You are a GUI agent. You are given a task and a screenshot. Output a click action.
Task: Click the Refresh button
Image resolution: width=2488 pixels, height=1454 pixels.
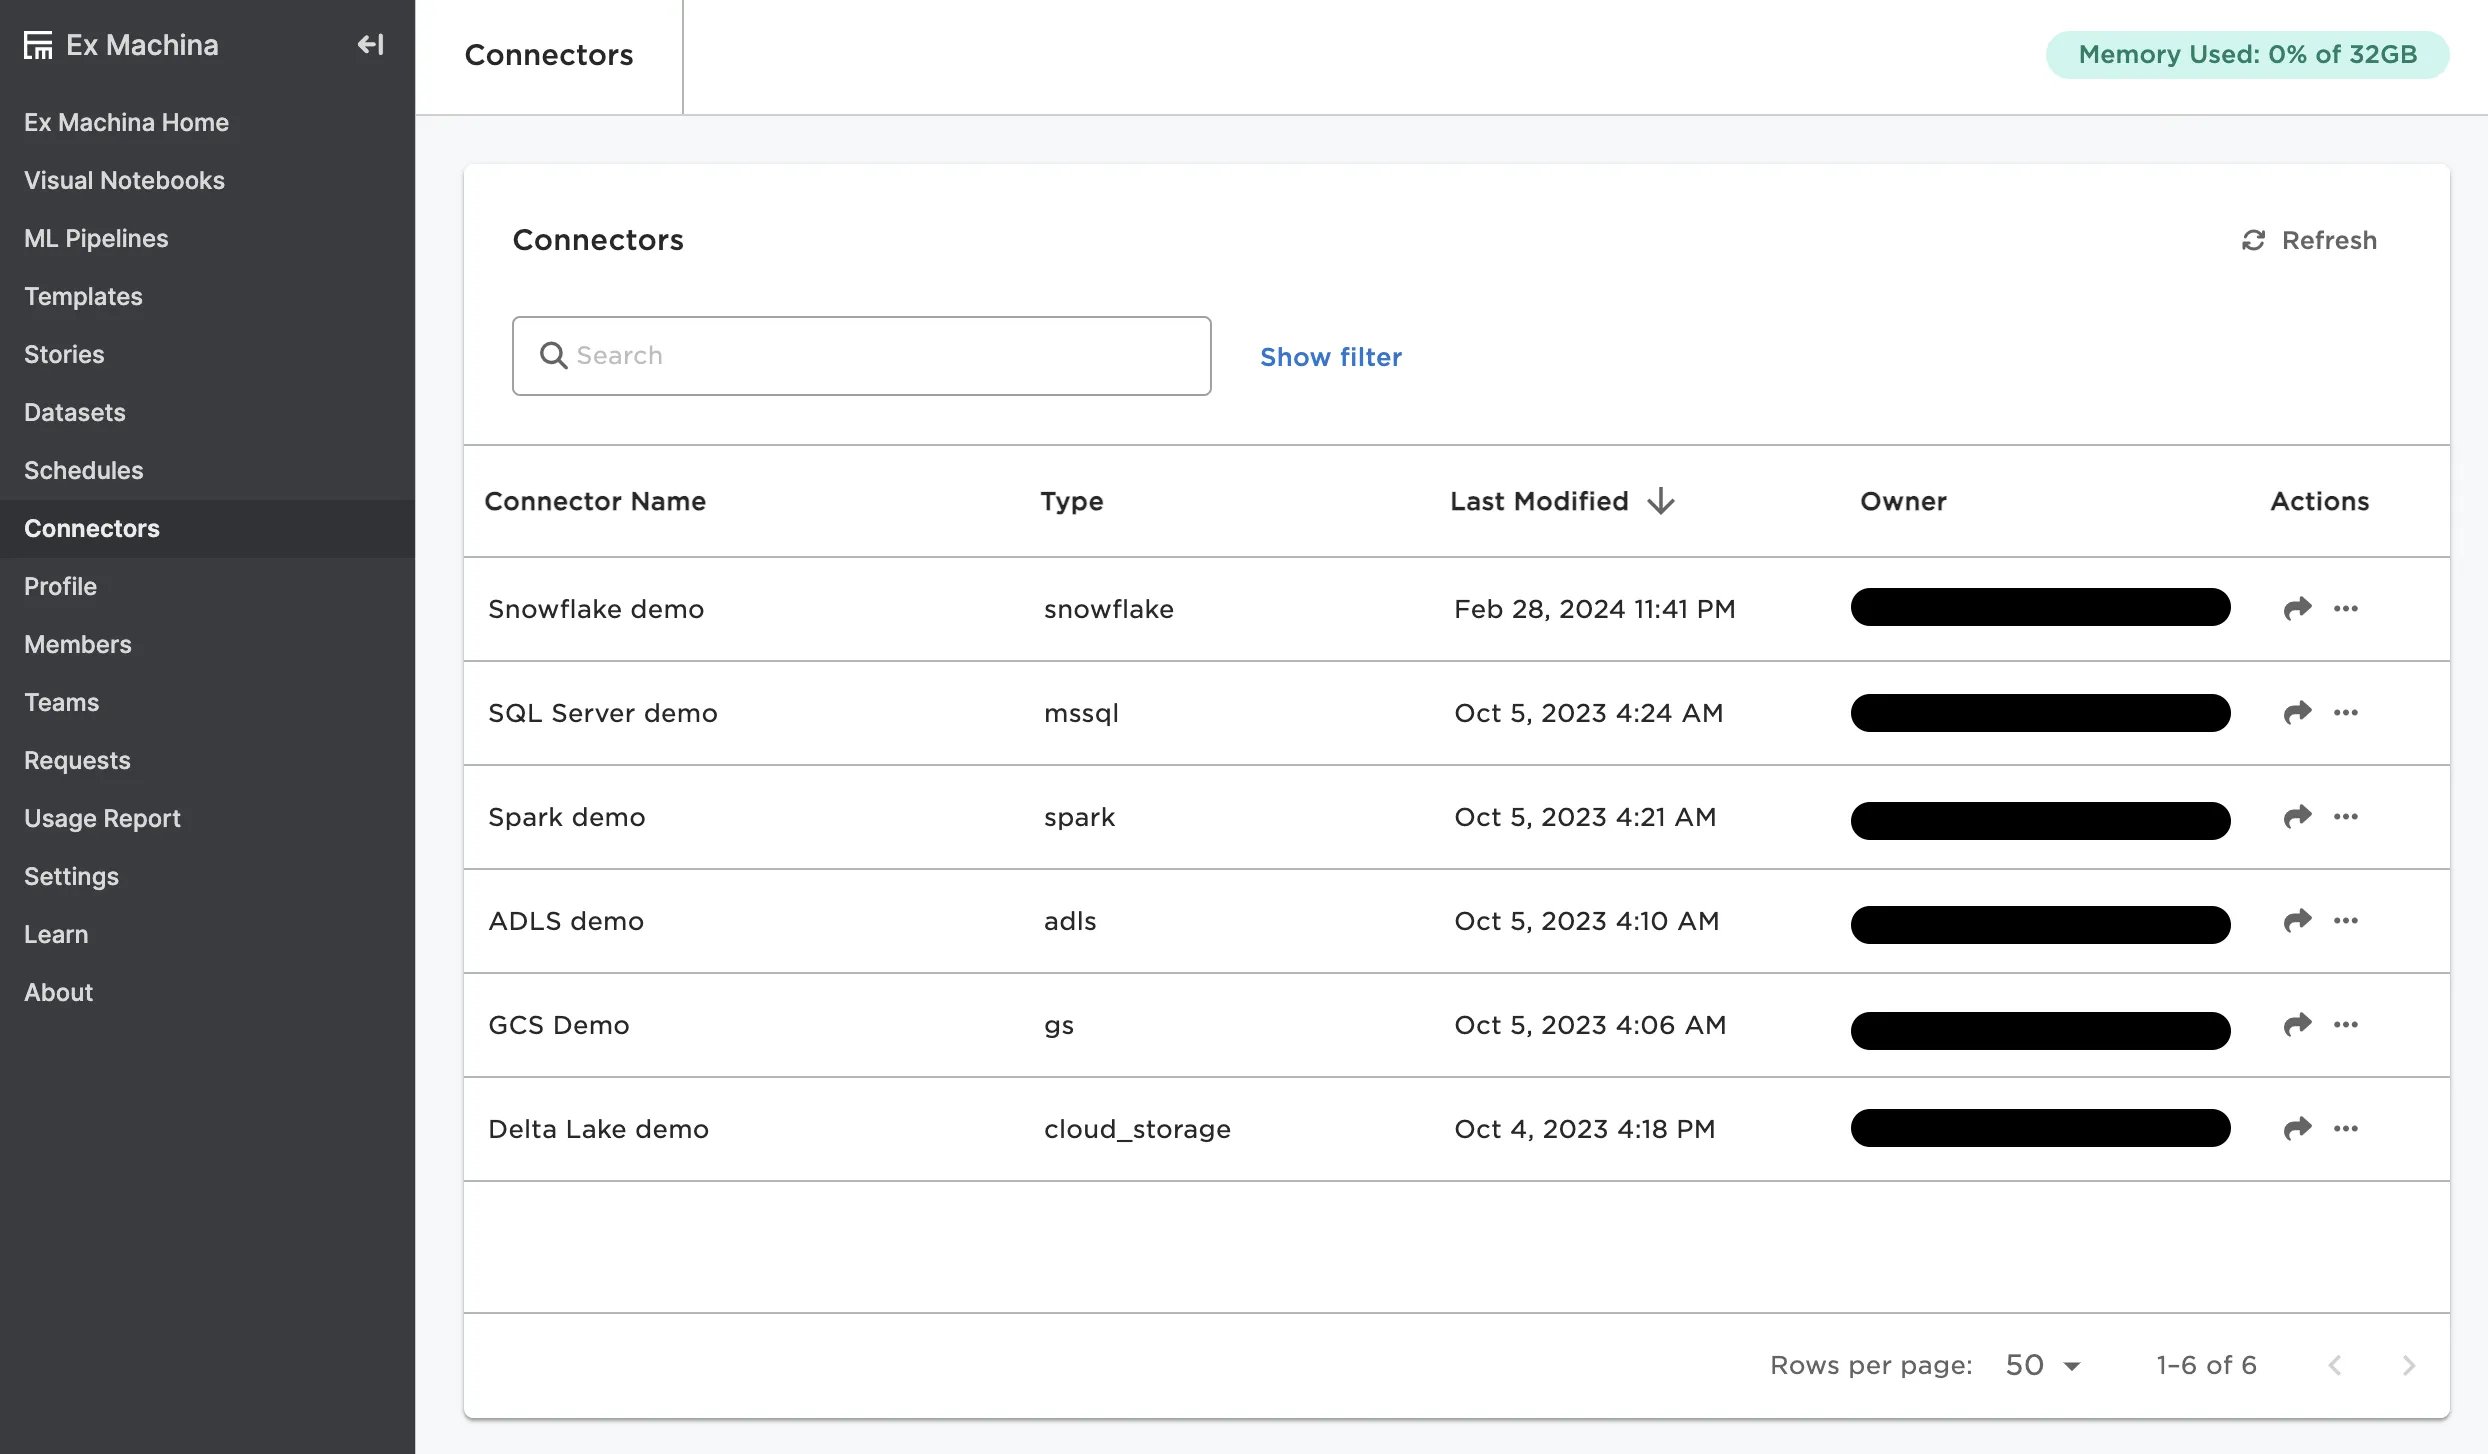2309,240
